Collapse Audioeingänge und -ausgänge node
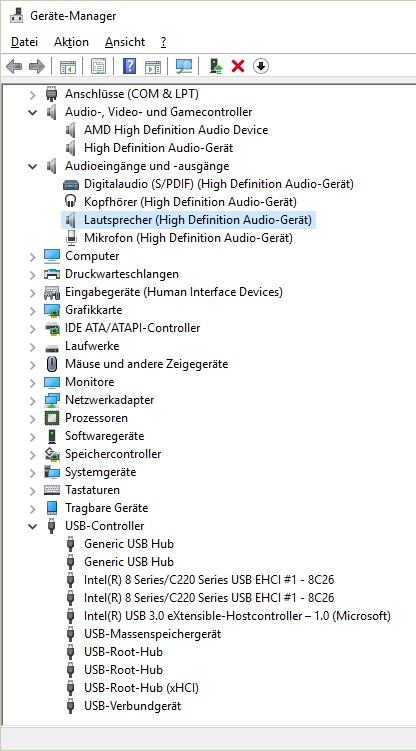 pos(33,166)
